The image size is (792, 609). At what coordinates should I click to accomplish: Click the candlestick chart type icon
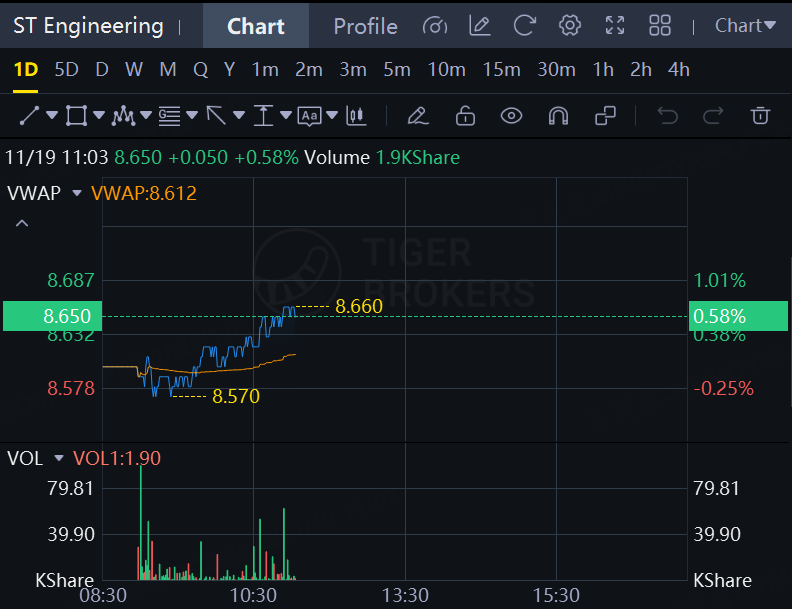click(356, 116)
